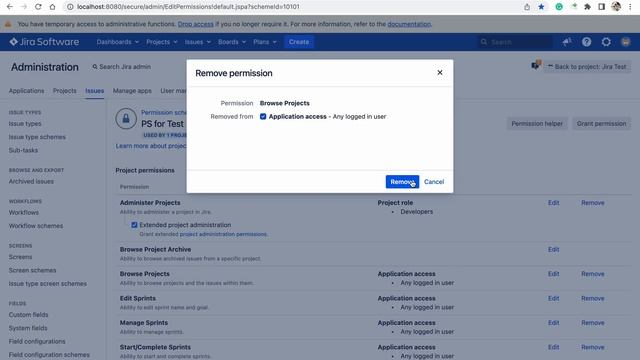Expand the Issues dropdown in top nav
The height and width of the screenshot is (360, 640).
198,42
